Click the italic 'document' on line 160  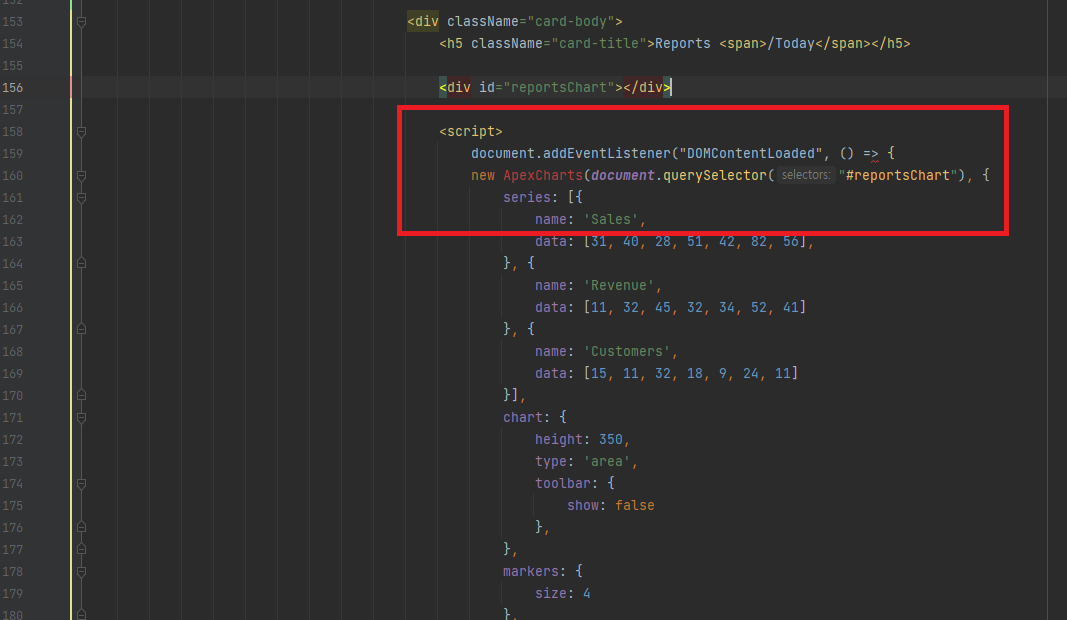click(623, 176)
